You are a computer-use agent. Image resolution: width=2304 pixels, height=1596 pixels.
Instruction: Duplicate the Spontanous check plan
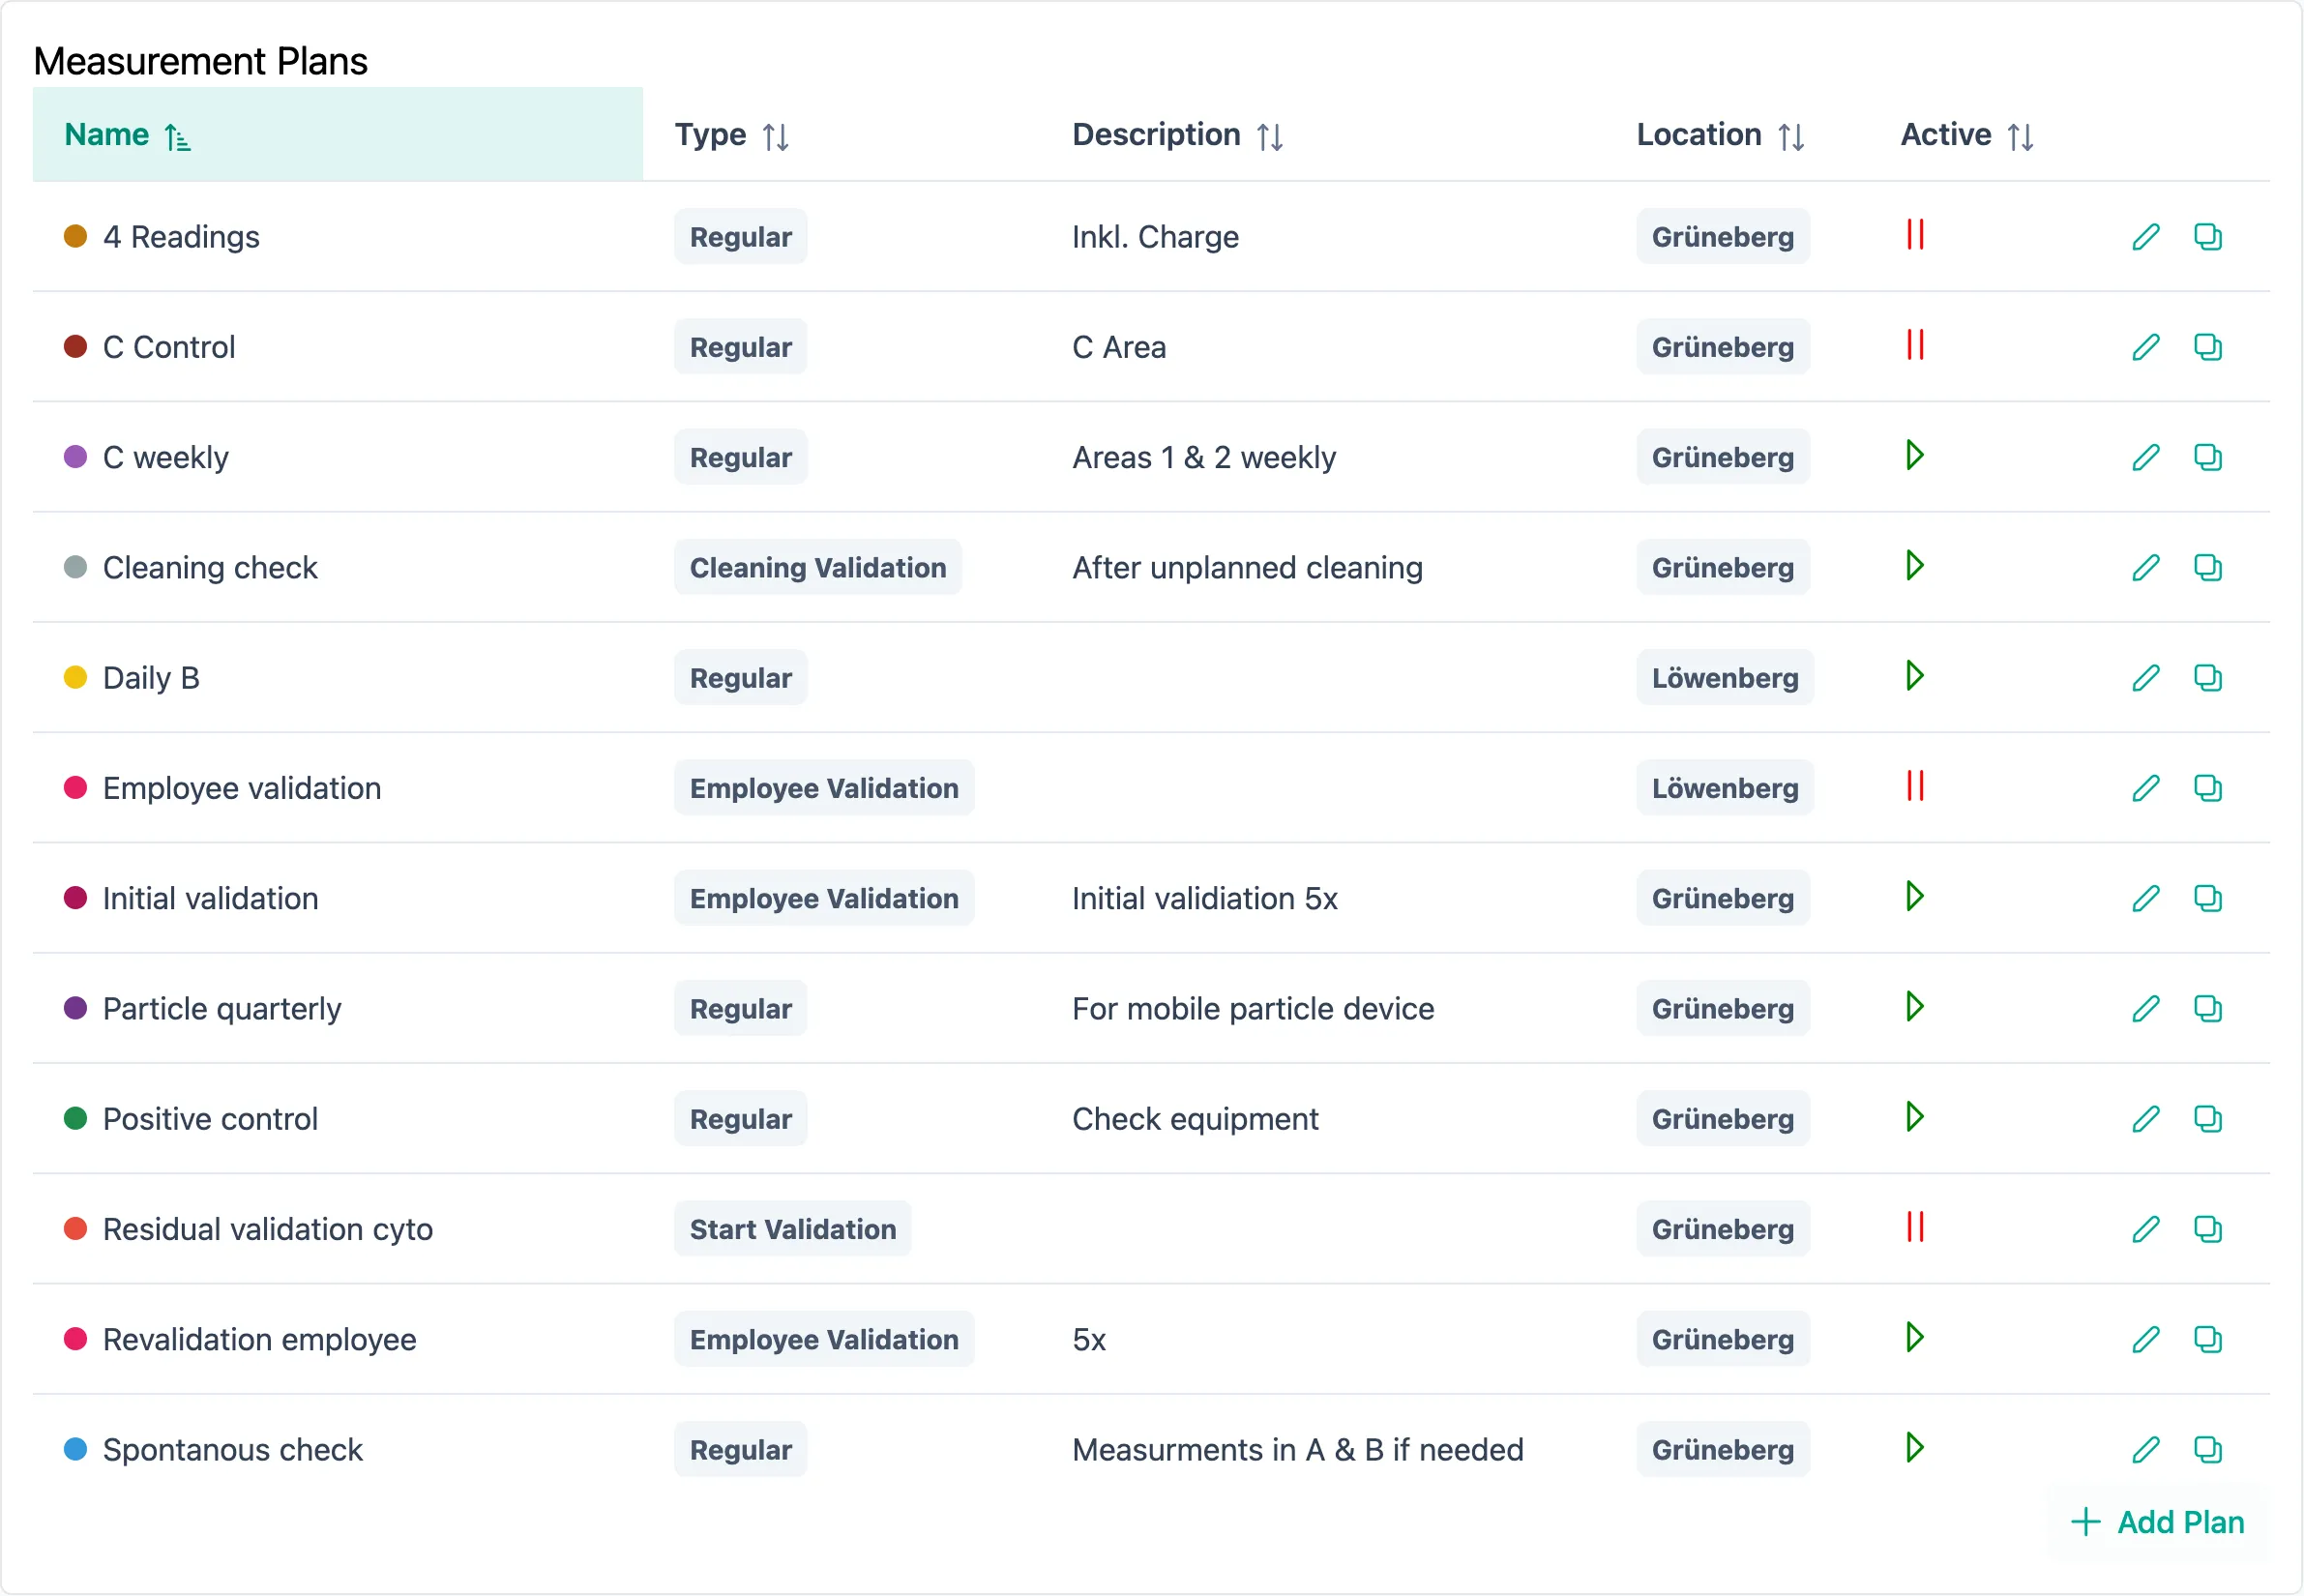(2209, 1448)
